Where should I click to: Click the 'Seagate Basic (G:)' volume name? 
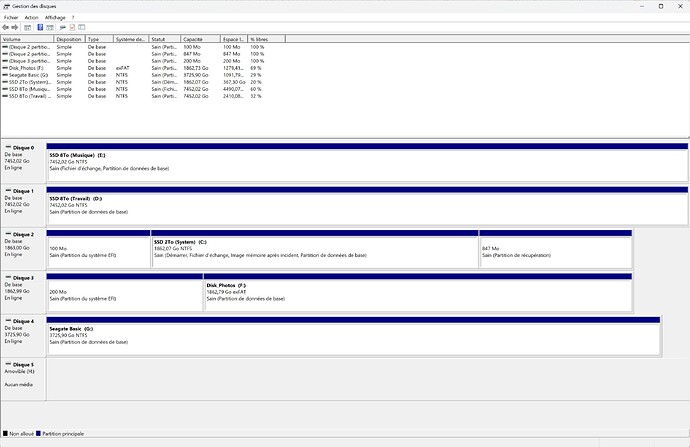[x=29, y=75]
